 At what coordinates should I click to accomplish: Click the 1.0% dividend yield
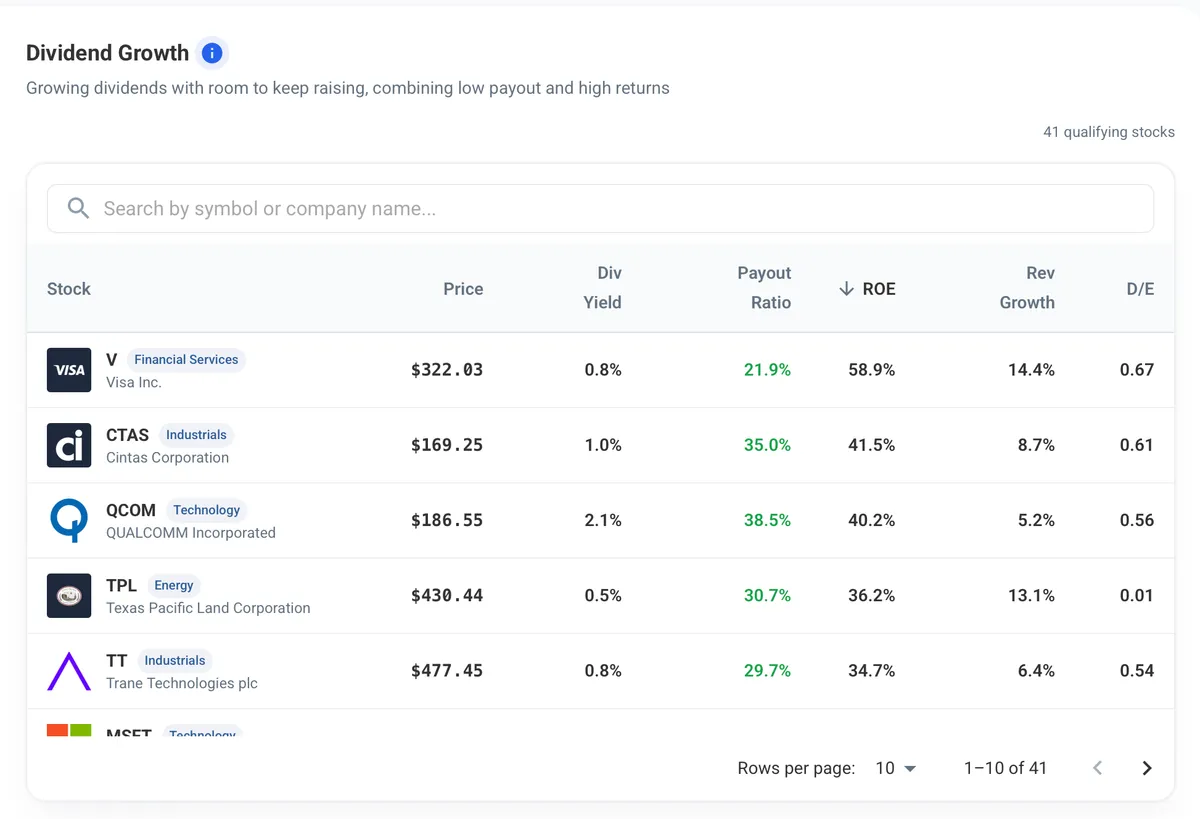pos(603,445)
